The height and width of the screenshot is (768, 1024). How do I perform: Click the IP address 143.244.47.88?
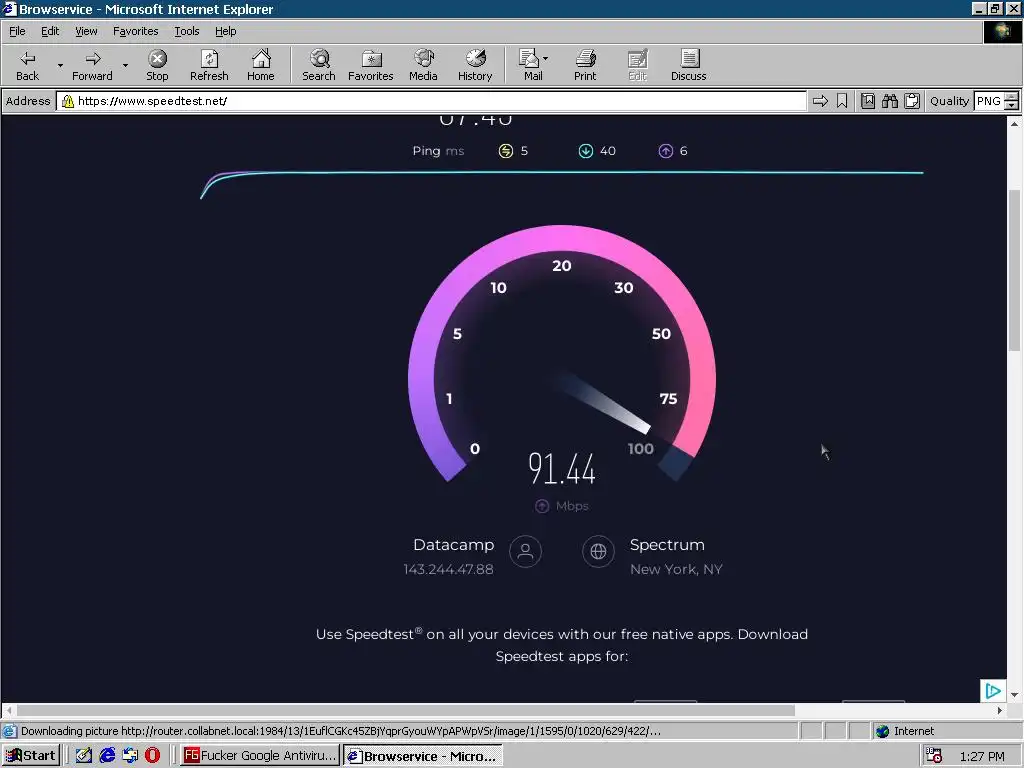448,569
